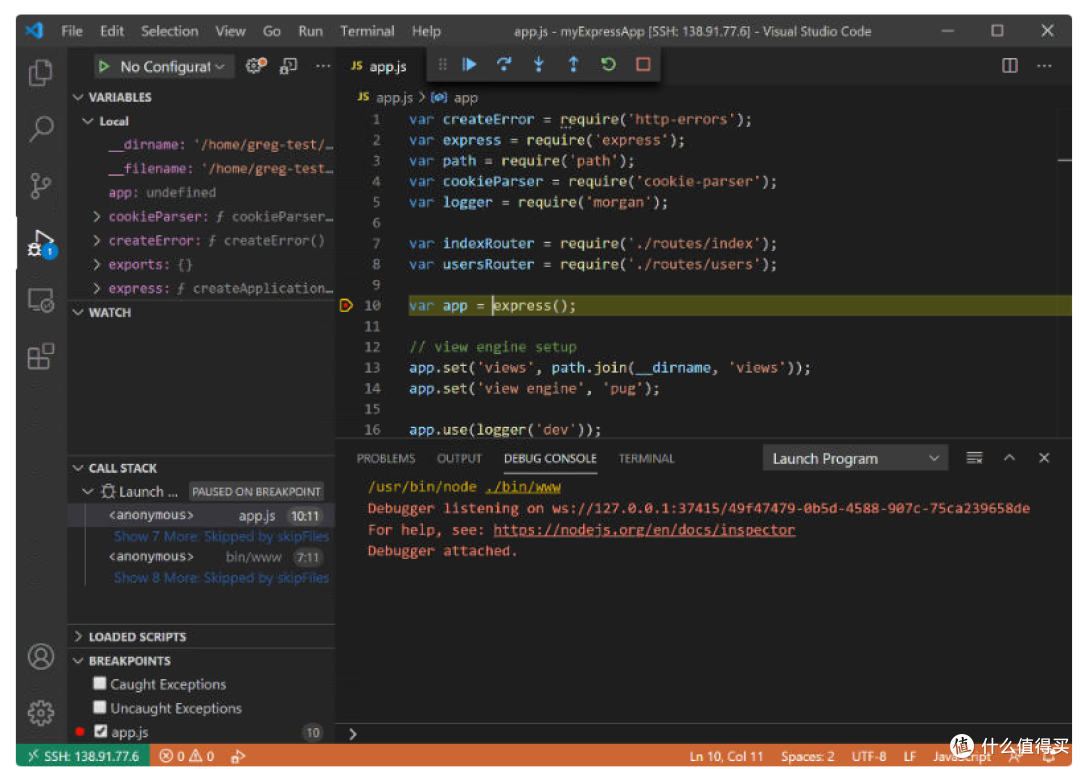1080x769 pixels.
Task: Click the breakpoint marker on line 10
Action: point(346,305)
